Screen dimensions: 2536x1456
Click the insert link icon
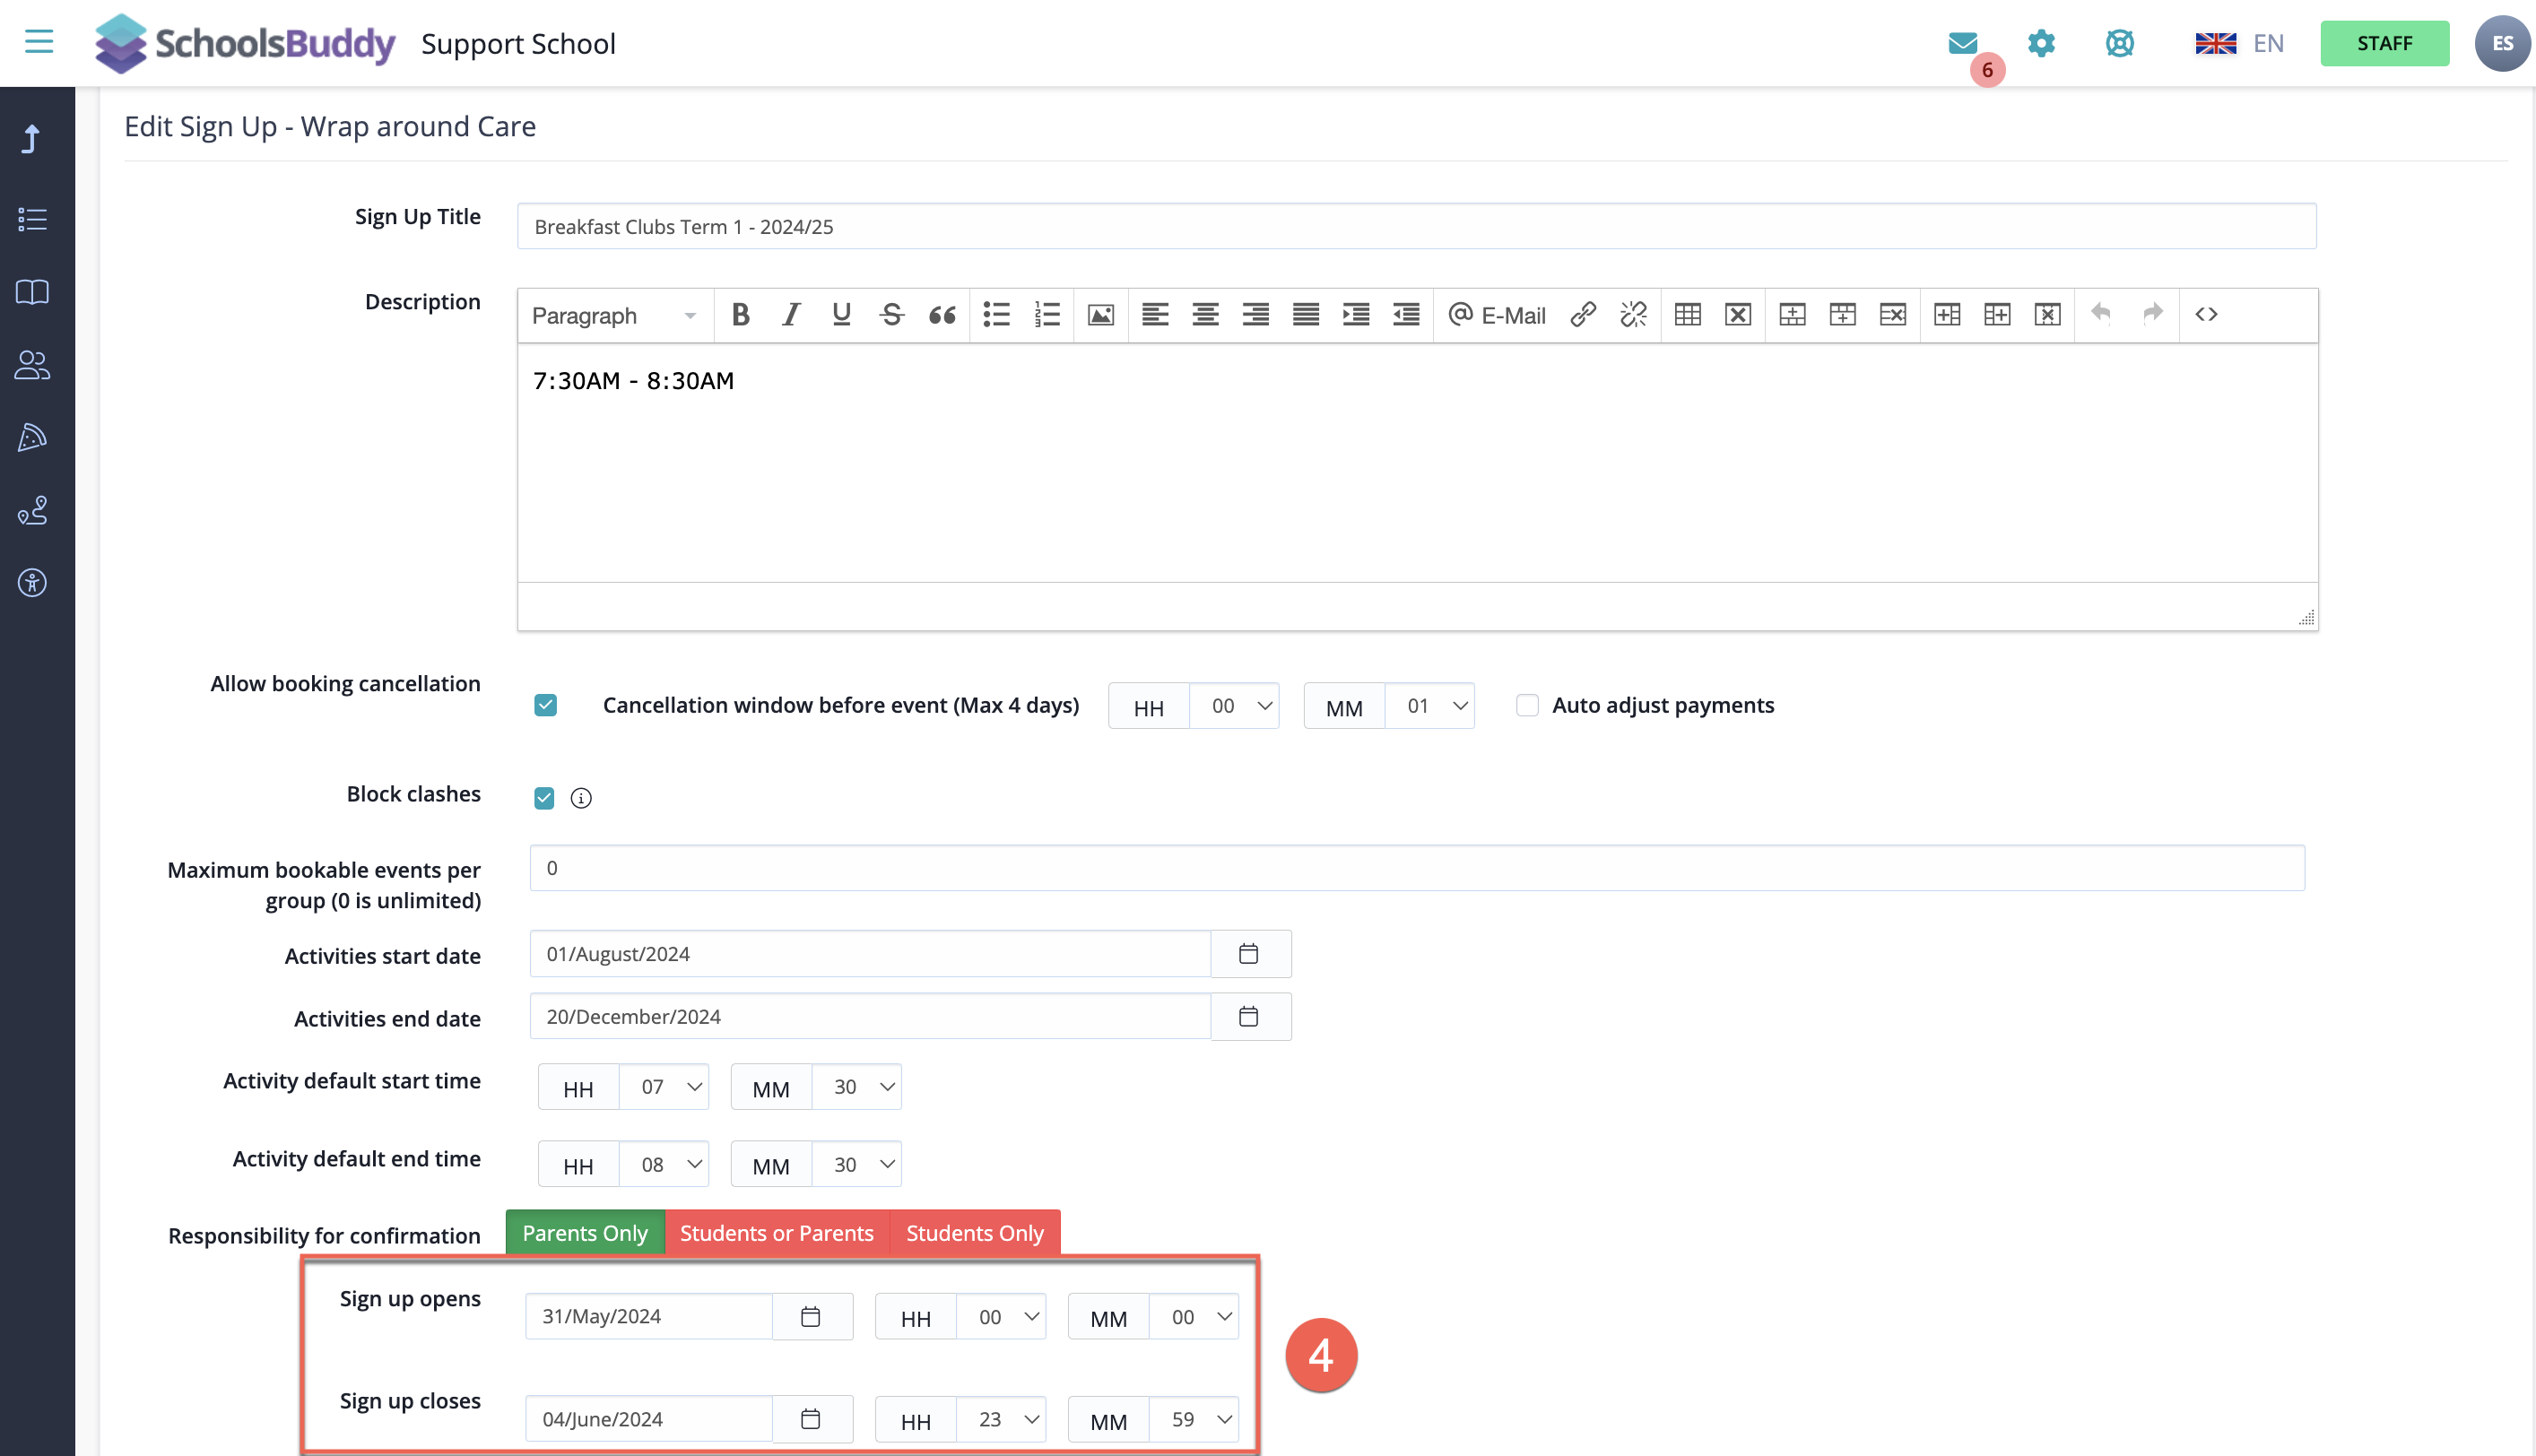point(1582,315)
